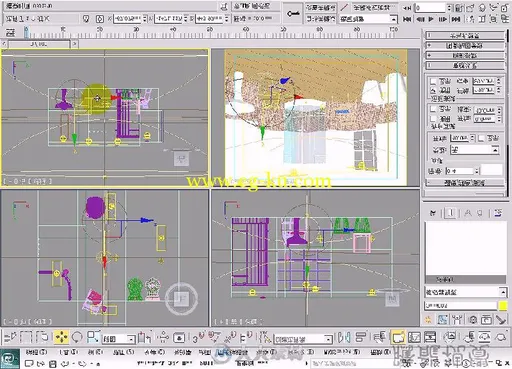Viewport: 512px width, 369px height.
Task: Open the Layer Manager icon
Action: (379, 337)
